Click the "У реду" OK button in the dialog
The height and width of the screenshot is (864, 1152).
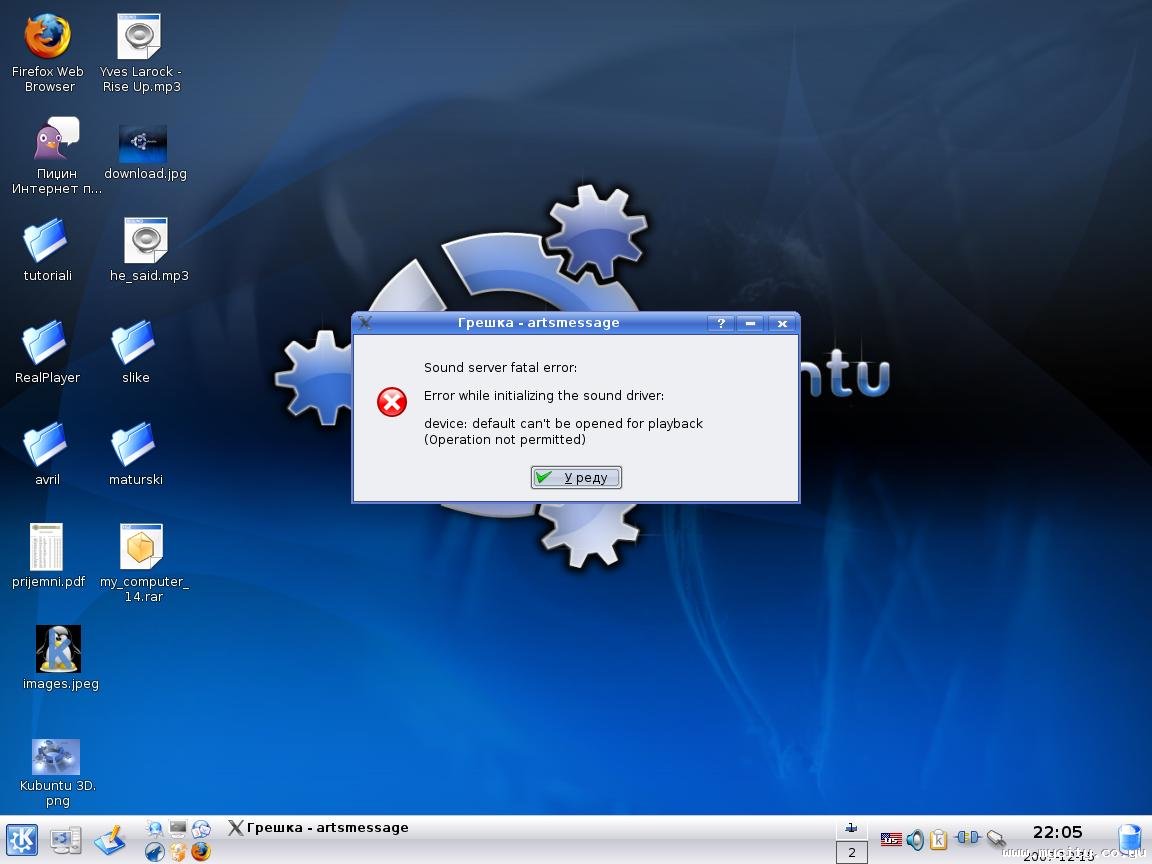[576, 478]
